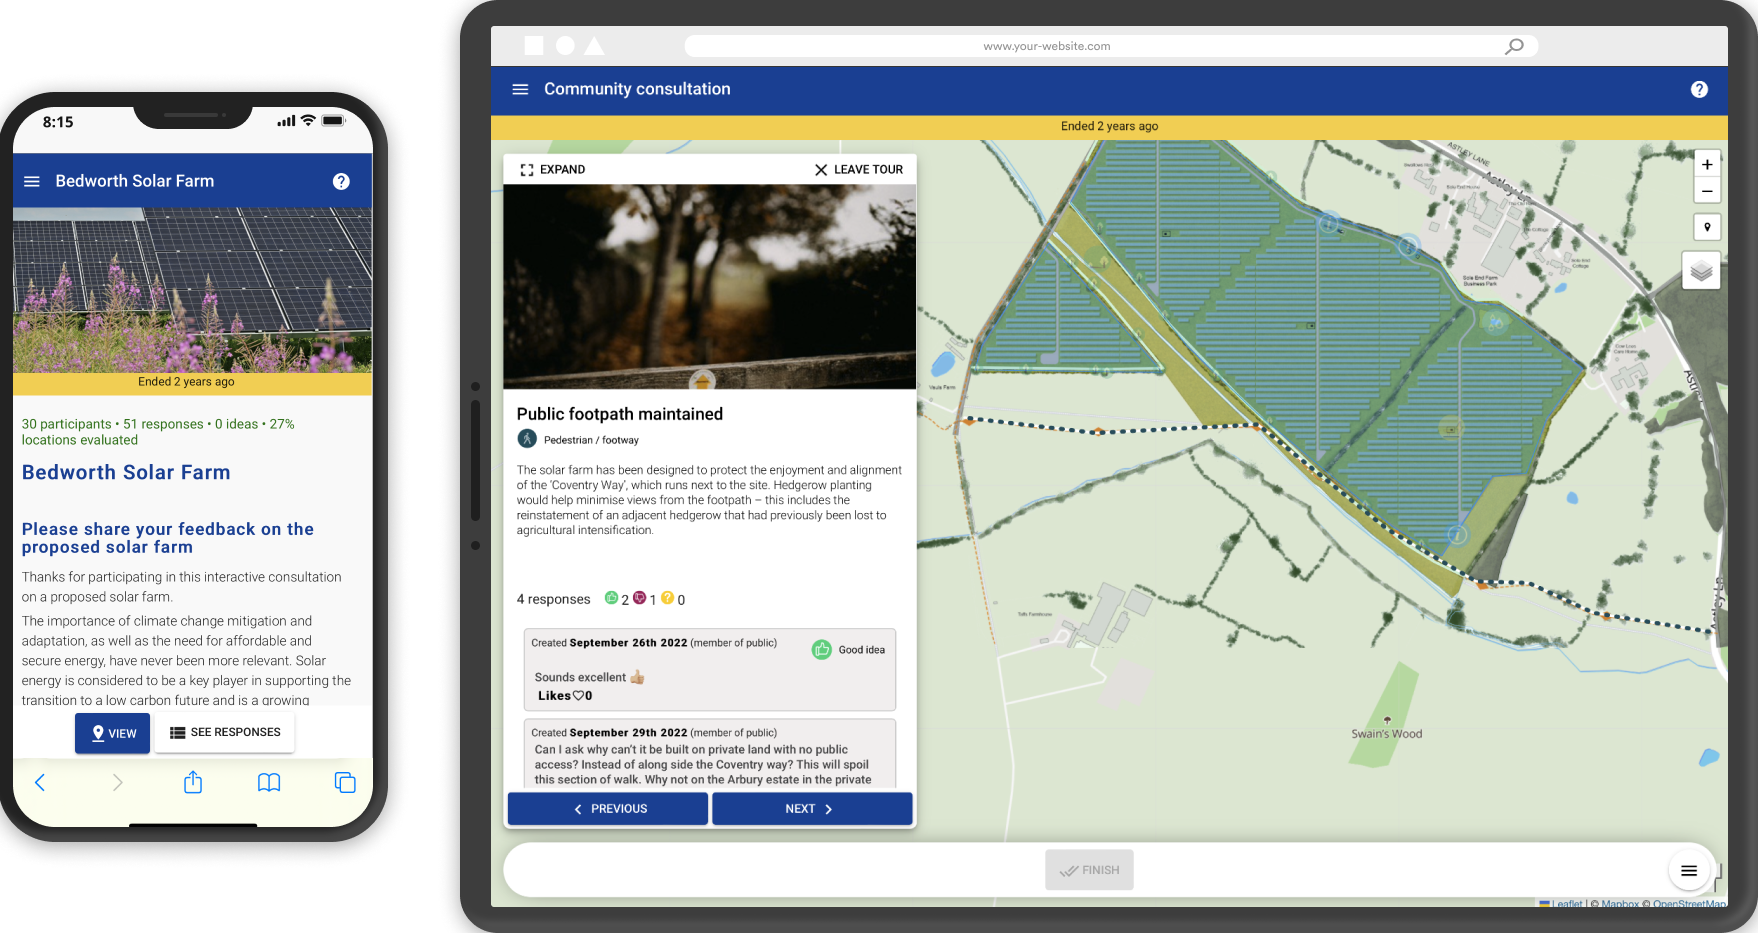Tap Safari share icon on phone
Image resolution: width=1758 pixels, height=933 pixels.
click(x=193, y=782)
